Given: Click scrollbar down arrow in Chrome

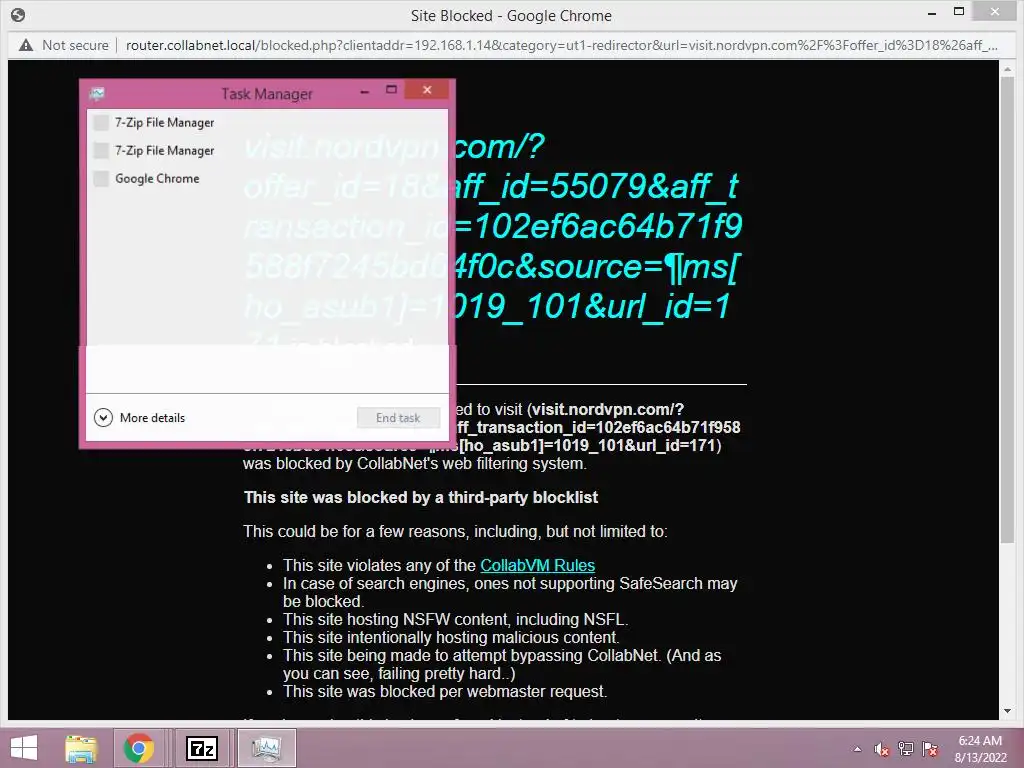Looking at the screenshot, I should pyautogui.click(x=1007, y=711).
